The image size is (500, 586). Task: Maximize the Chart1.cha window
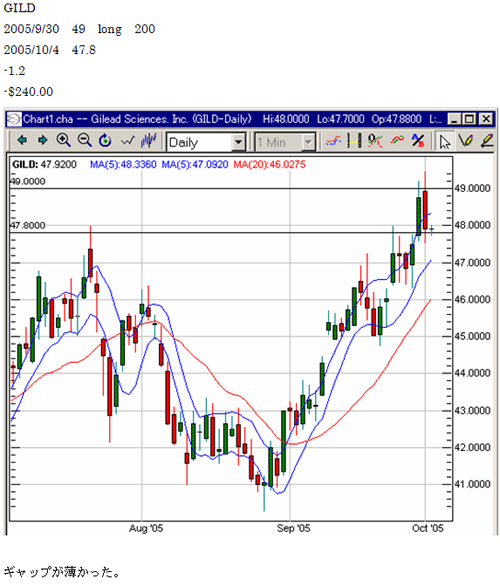point(469,119)
